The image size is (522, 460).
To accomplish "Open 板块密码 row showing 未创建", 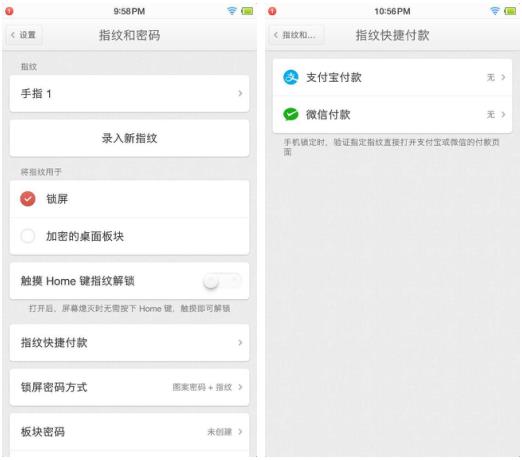I will point(129,432).
